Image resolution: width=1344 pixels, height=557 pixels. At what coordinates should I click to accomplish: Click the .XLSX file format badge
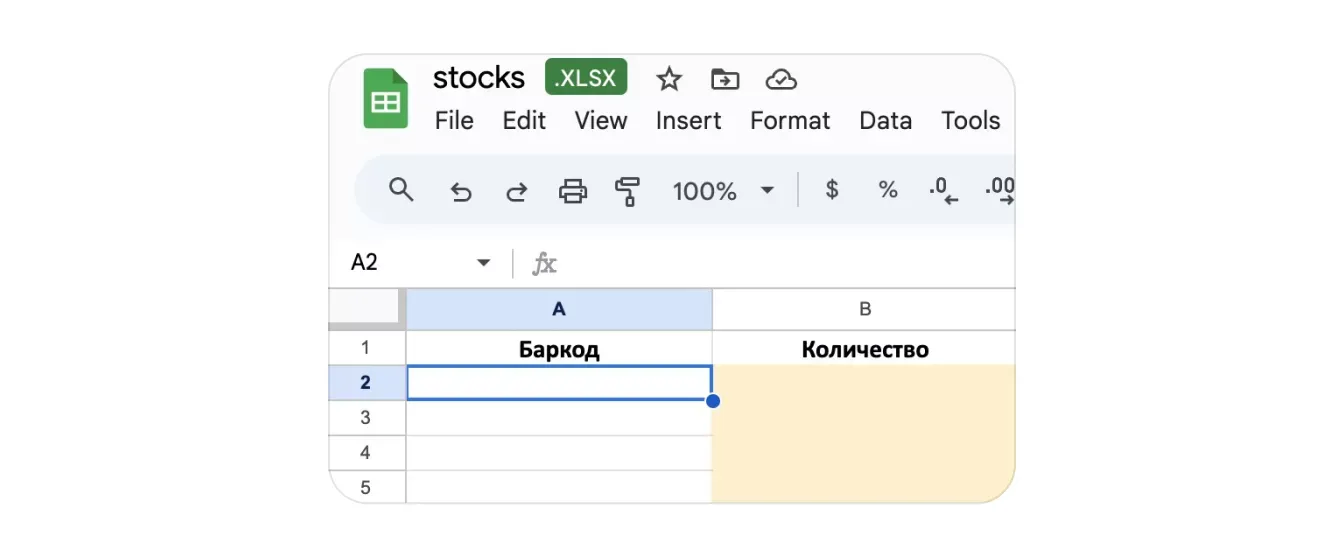[586, 78]
